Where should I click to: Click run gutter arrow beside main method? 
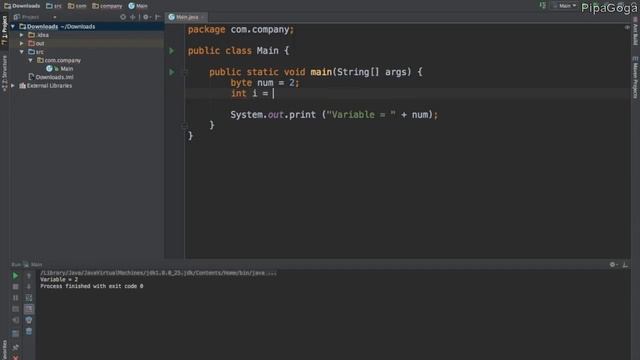click(x=172, y=72)
